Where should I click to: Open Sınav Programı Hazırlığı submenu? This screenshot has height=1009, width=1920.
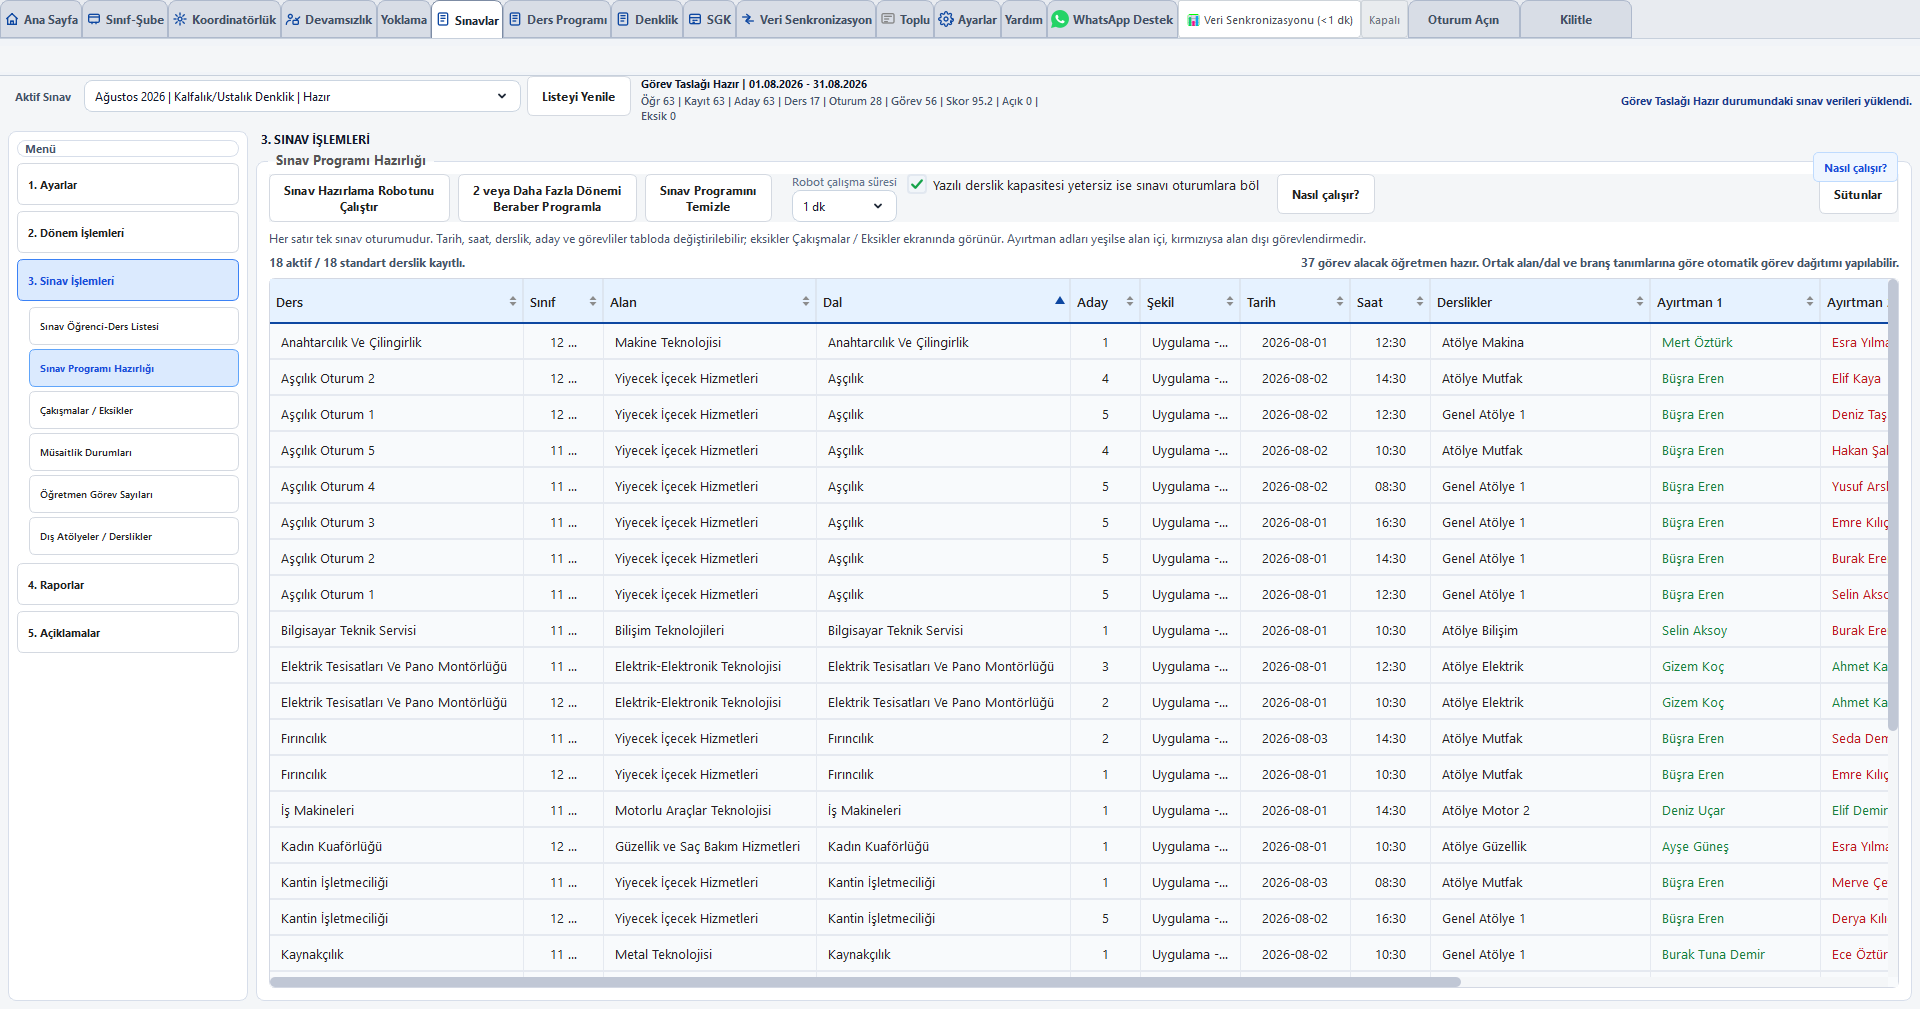point(134,368)
